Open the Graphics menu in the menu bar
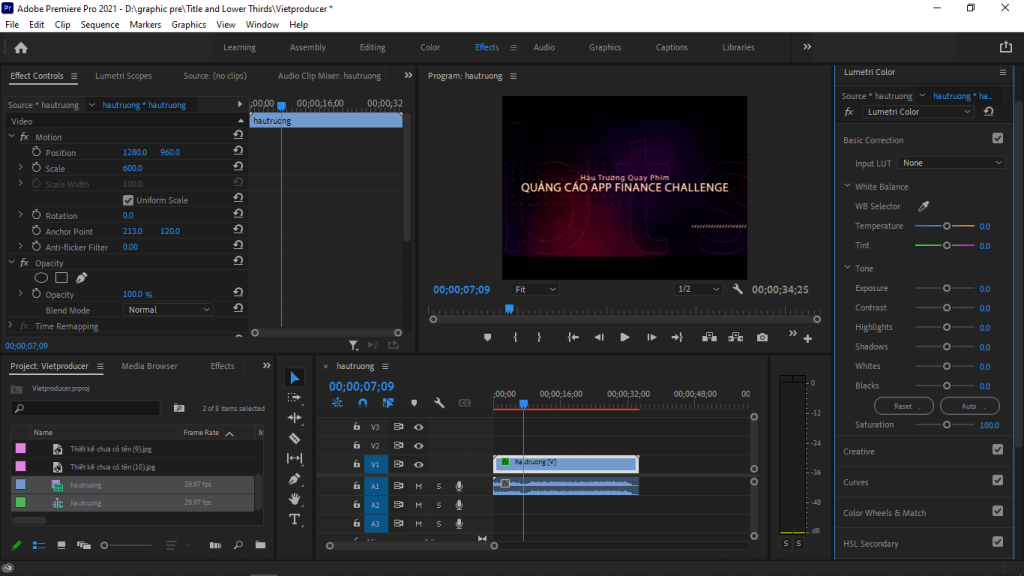The image size is (1024, 576). [187, 24]
